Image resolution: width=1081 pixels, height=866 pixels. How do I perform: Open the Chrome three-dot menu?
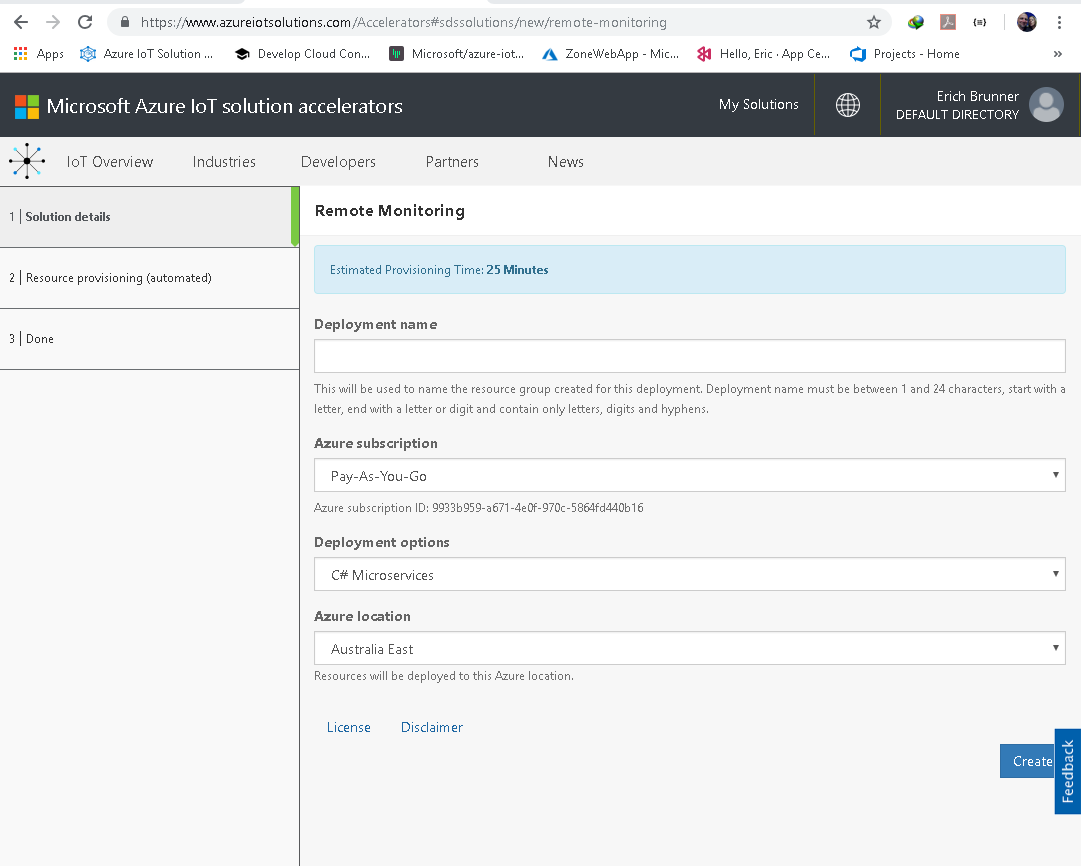pos(1062,21)
